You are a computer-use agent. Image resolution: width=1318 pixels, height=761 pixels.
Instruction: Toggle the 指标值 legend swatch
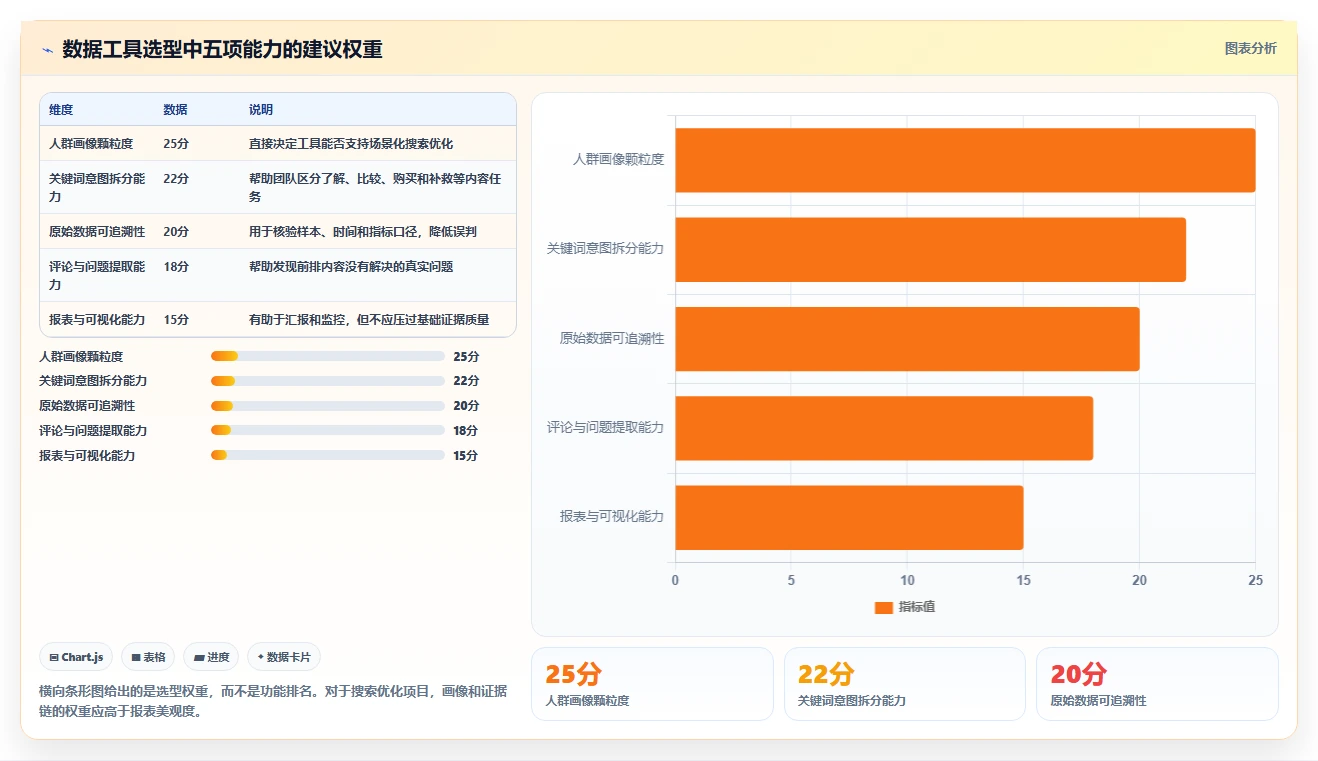click(x=883, y=607)
